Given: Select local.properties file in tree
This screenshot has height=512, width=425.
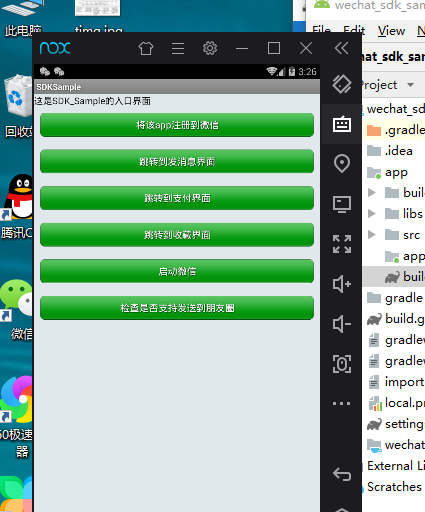Looking at the screenshot, I should point(396,403).
